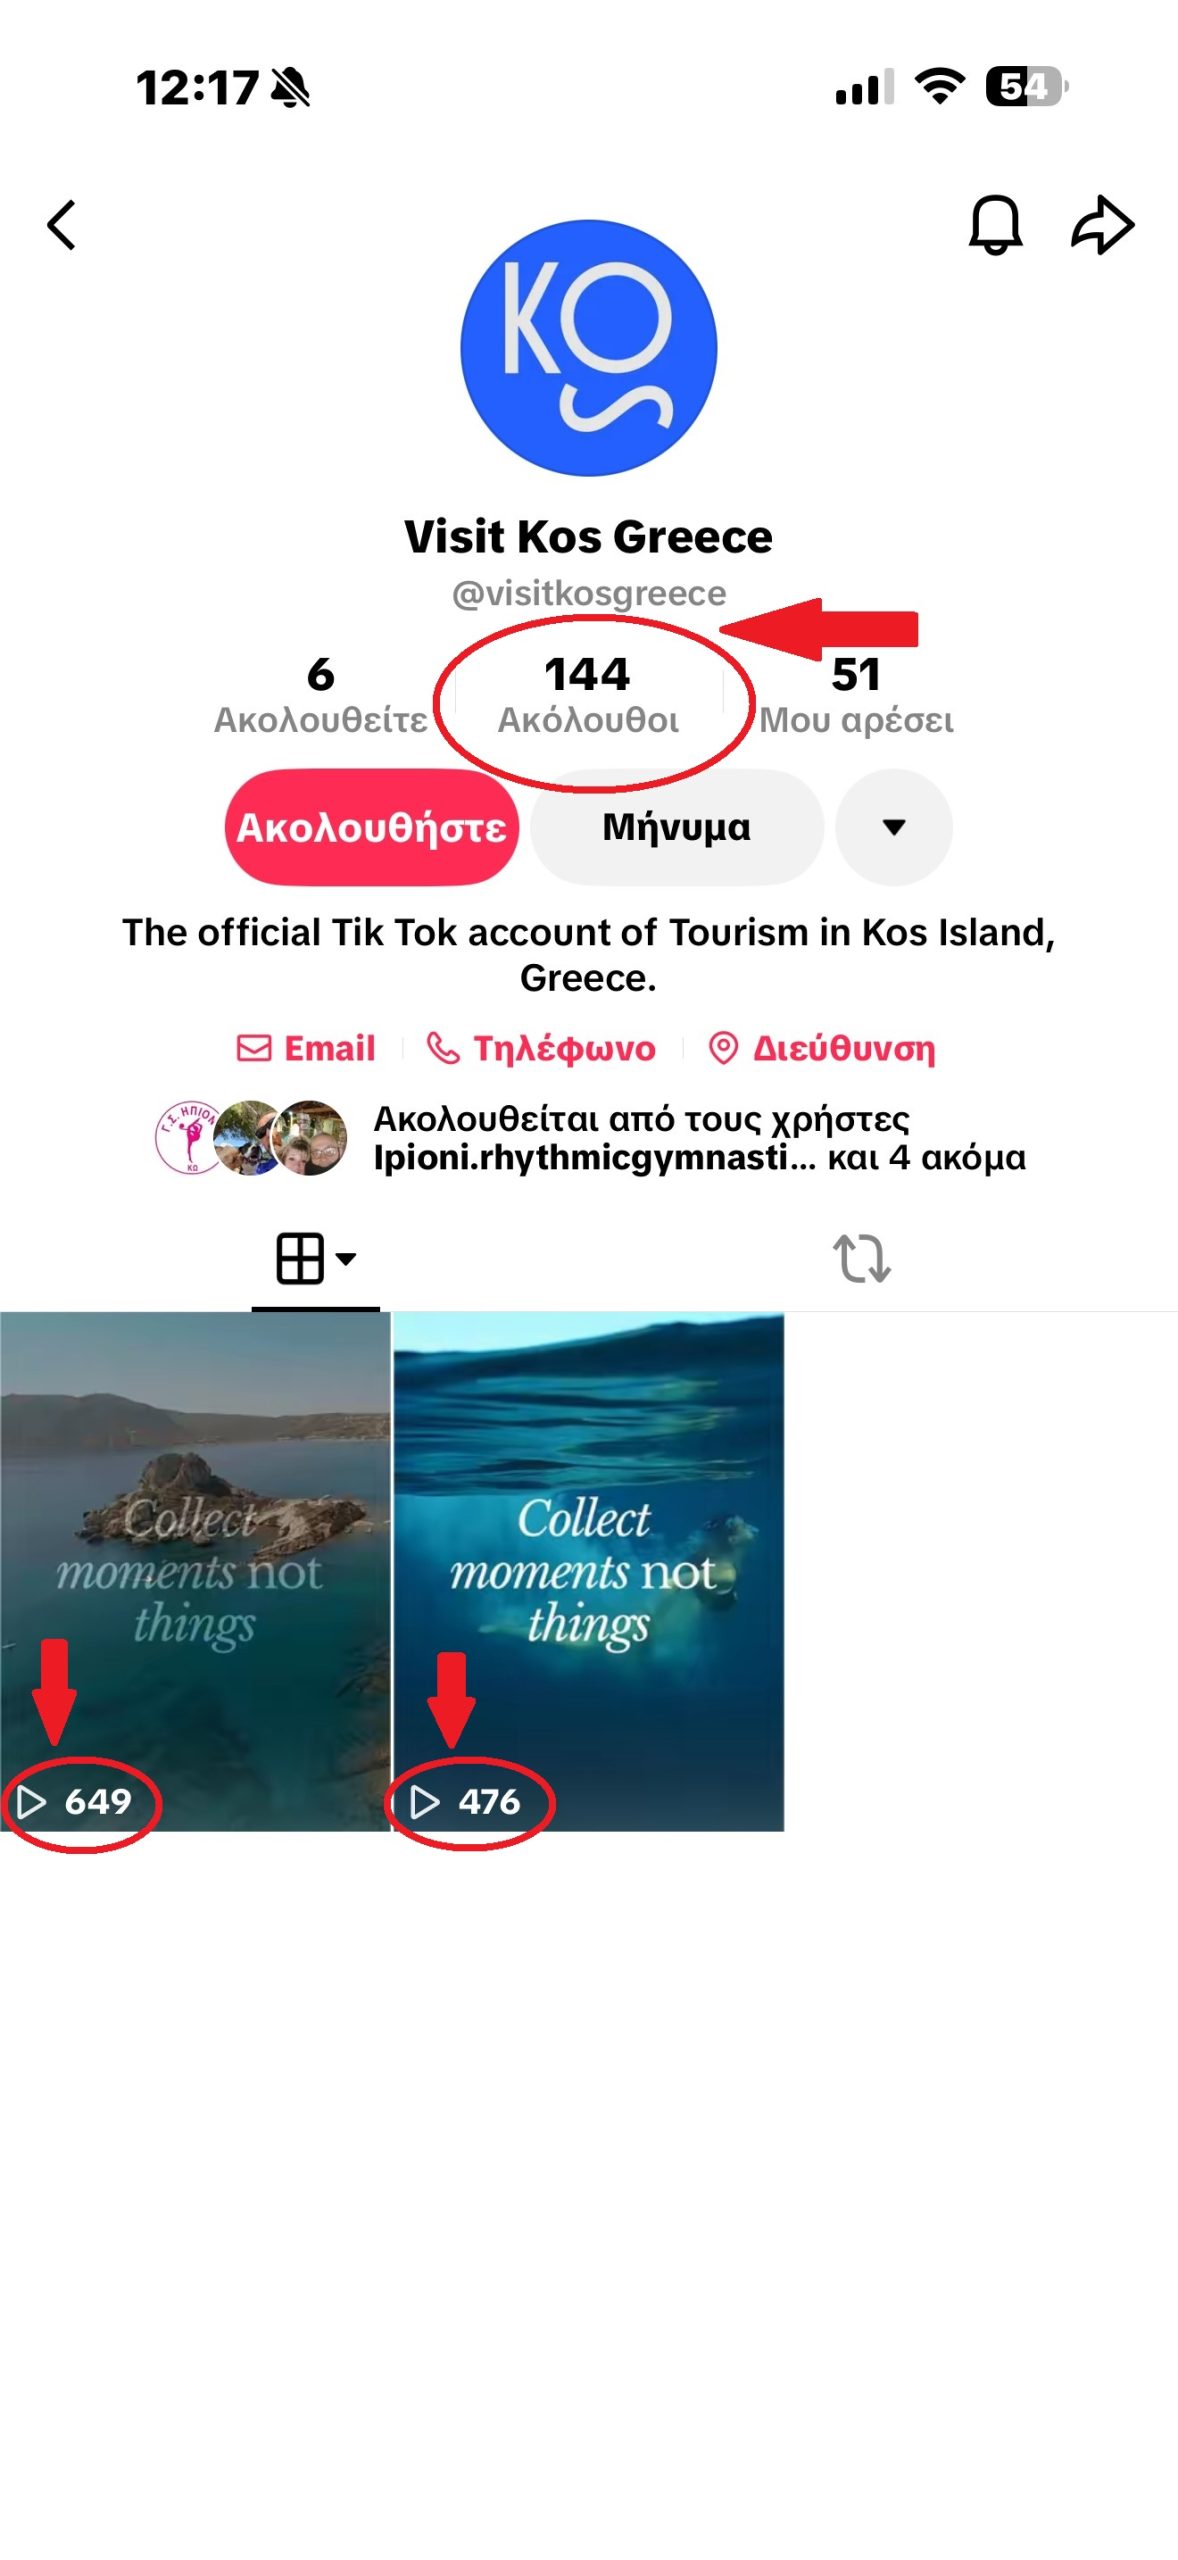
Task: Switch to the reposts tab
Action: [861, 1258]
